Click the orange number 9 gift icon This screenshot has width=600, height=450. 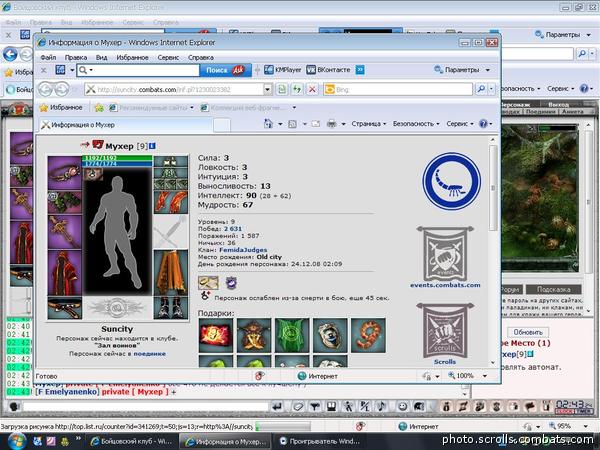[x=368, y=336]
